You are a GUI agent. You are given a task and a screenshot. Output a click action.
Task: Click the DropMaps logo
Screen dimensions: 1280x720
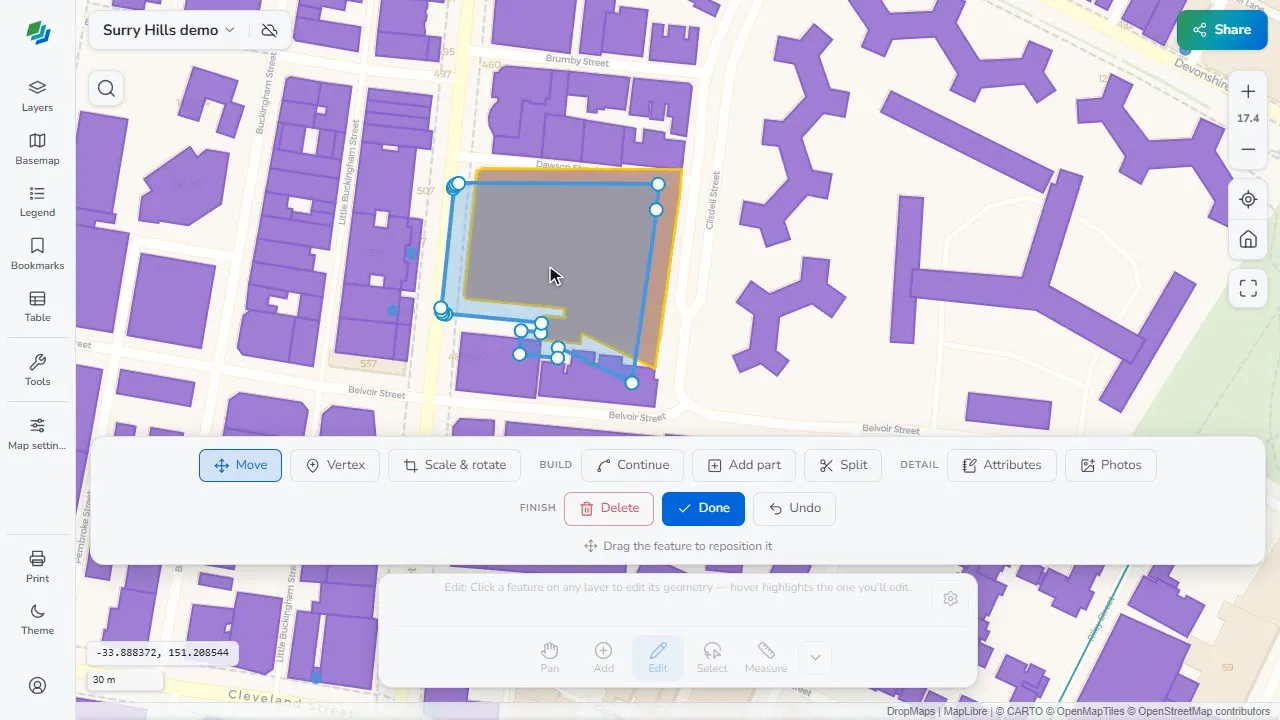click(x=38, y=33)
